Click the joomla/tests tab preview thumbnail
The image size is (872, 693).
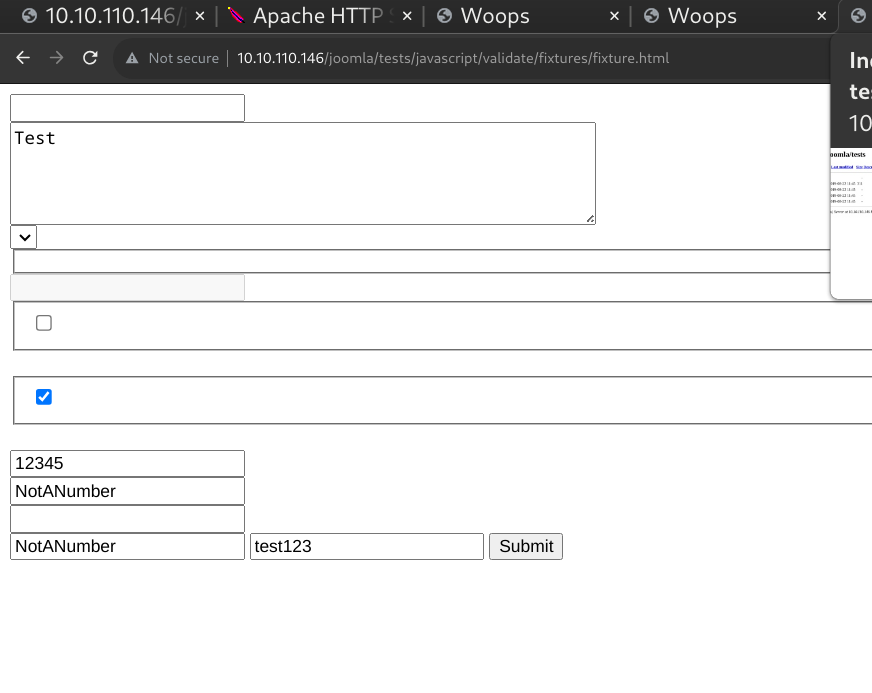[x=851, y=220]
